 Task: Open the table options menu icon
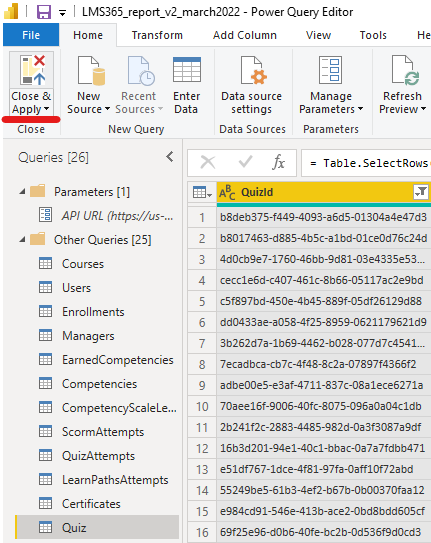pyautogui.click(x=202, y=192)
